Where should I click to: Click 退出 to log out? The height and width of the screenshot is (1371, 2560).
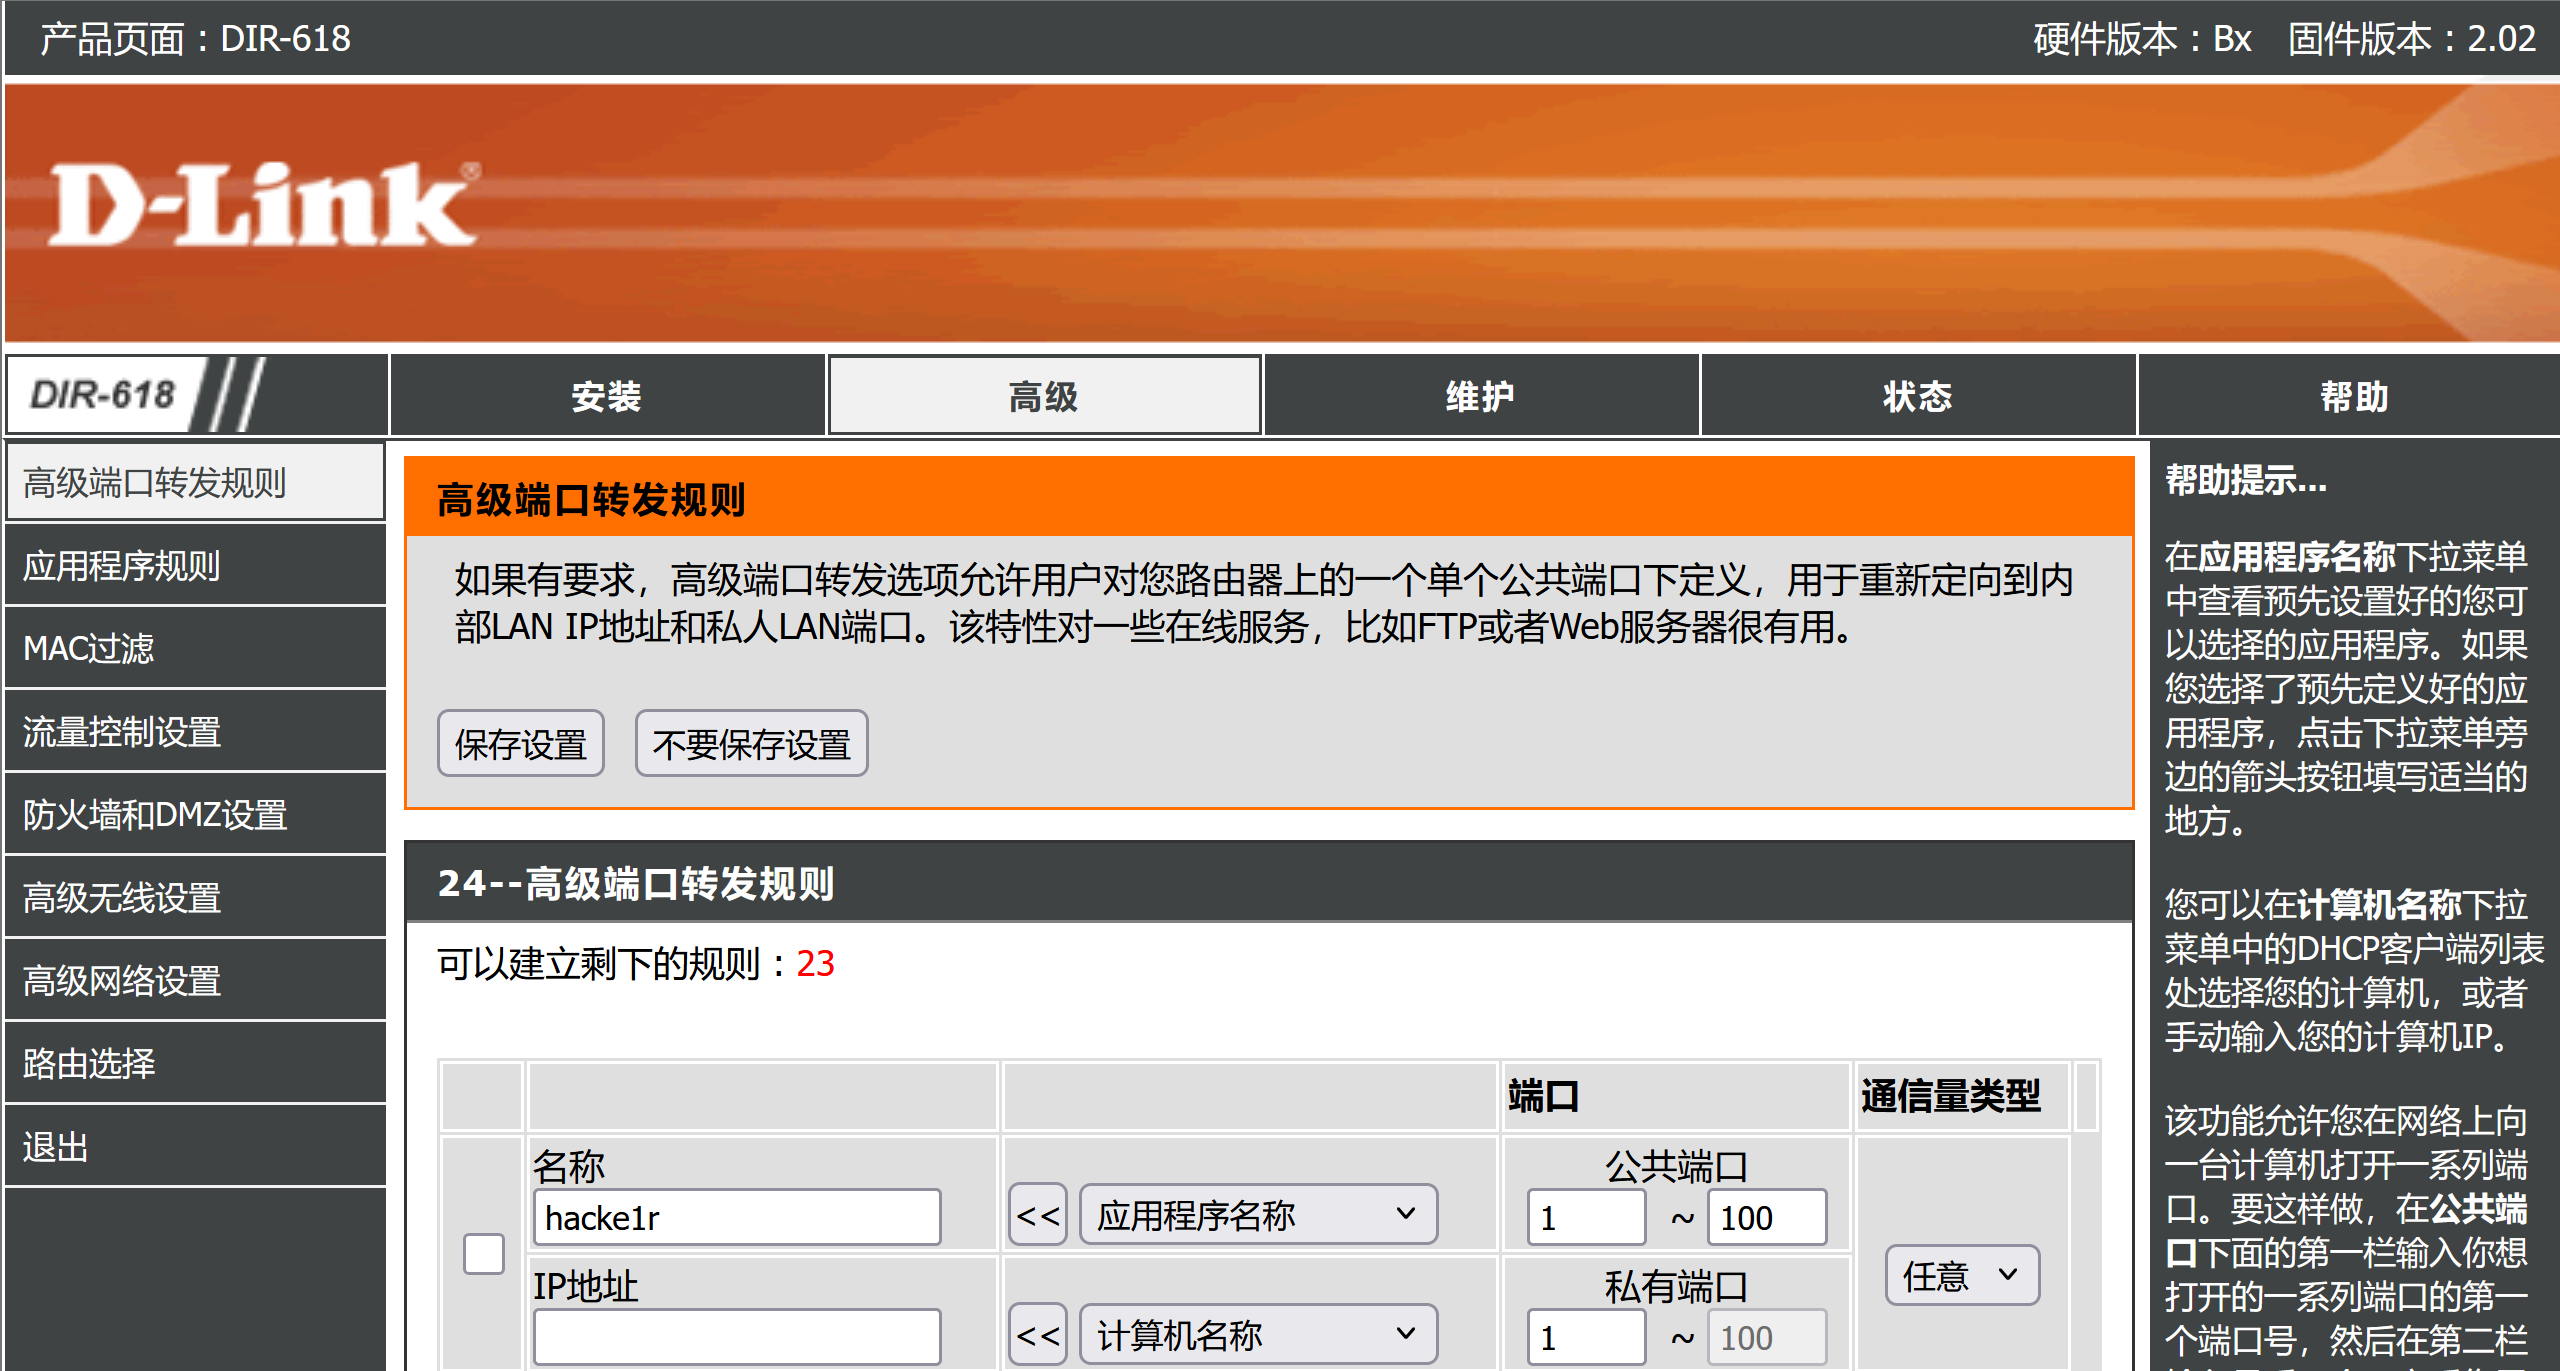point(195,1146)
